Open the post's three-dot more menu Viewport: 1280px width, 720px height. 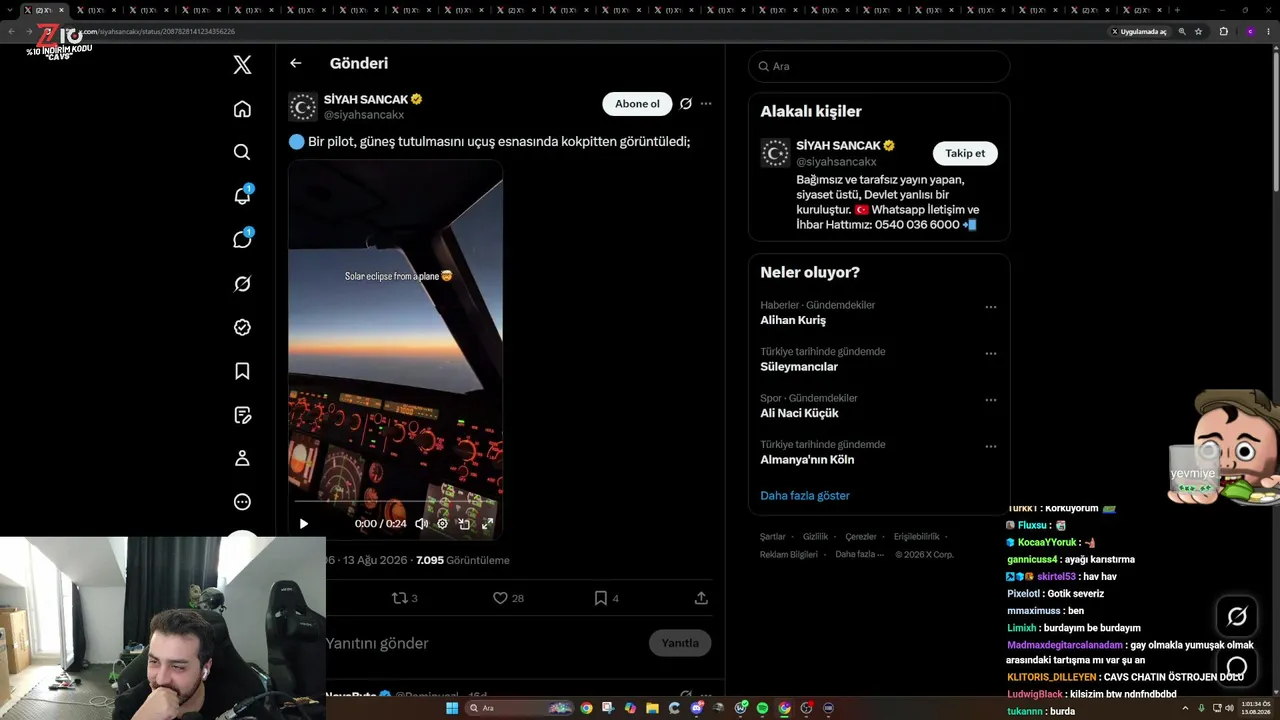coord(706,104)
